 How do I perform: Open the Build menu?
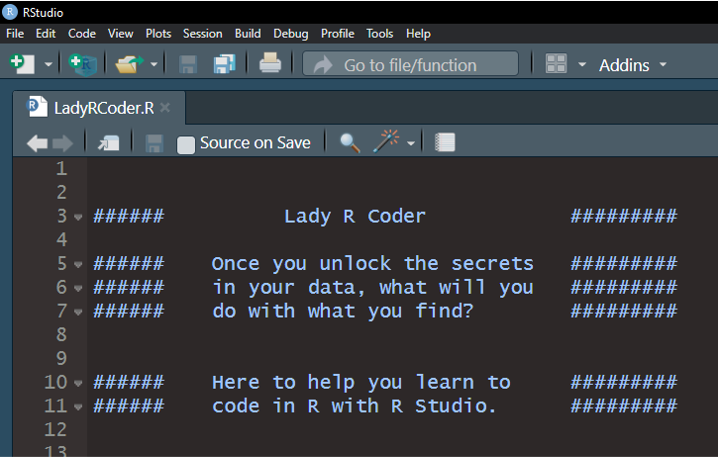248,33
